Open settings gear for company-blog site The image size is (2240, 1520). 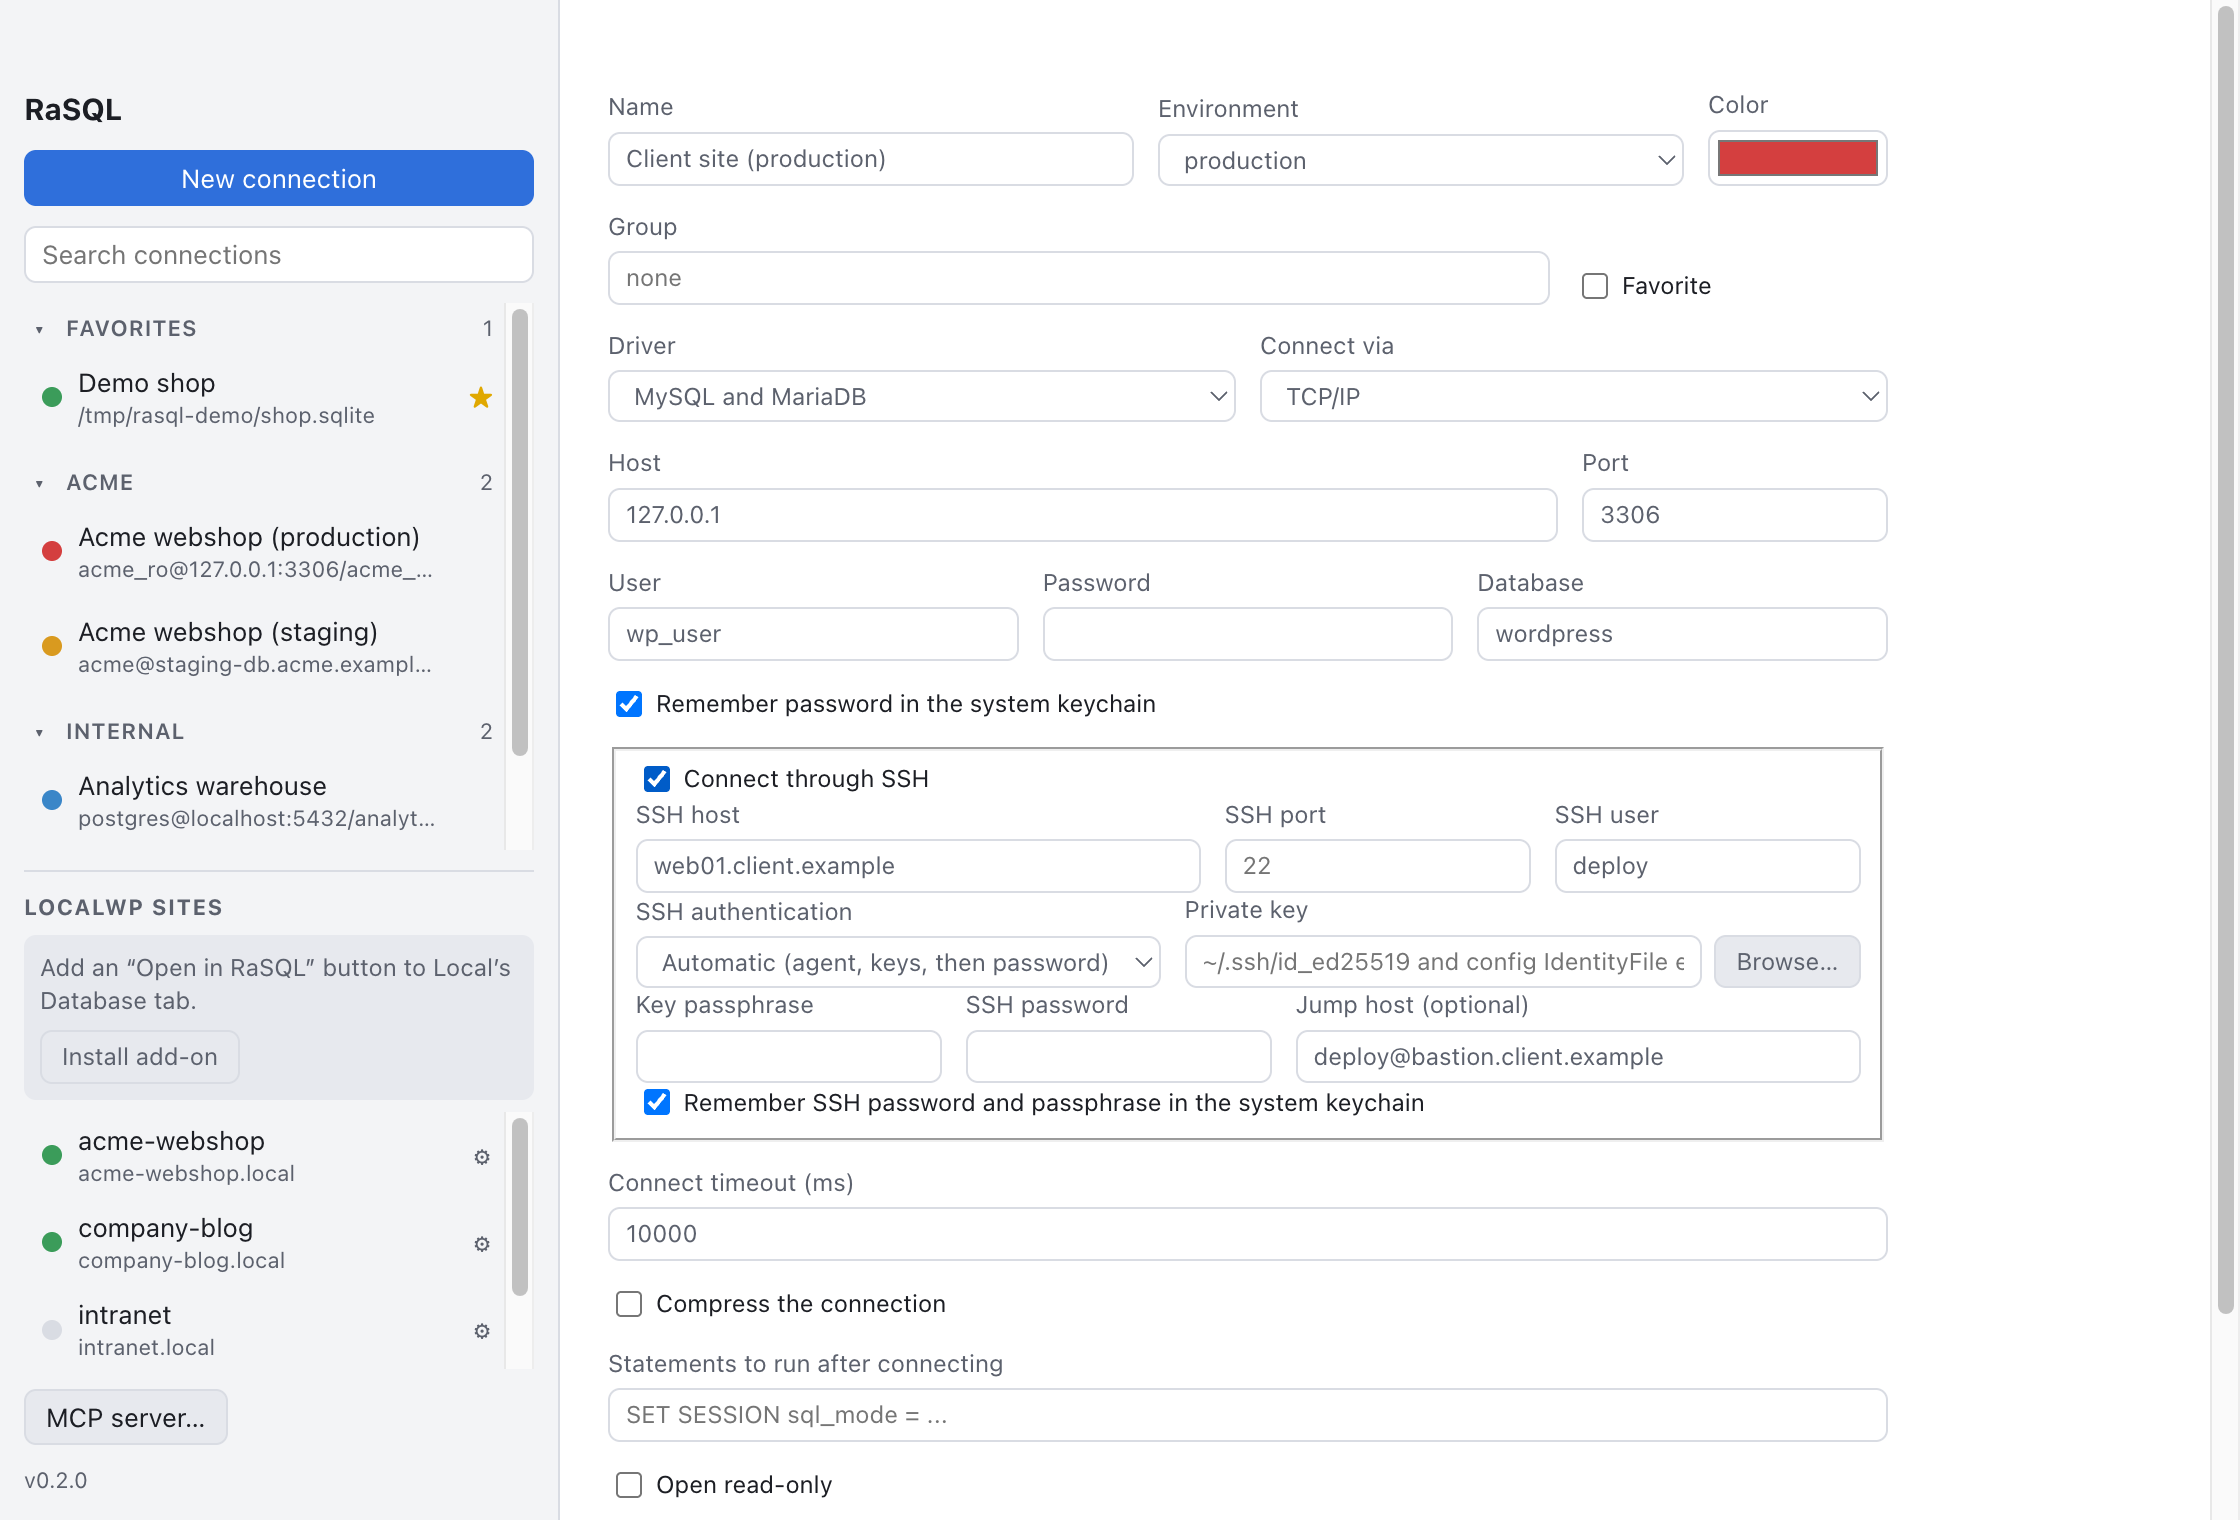(482, 1244)
